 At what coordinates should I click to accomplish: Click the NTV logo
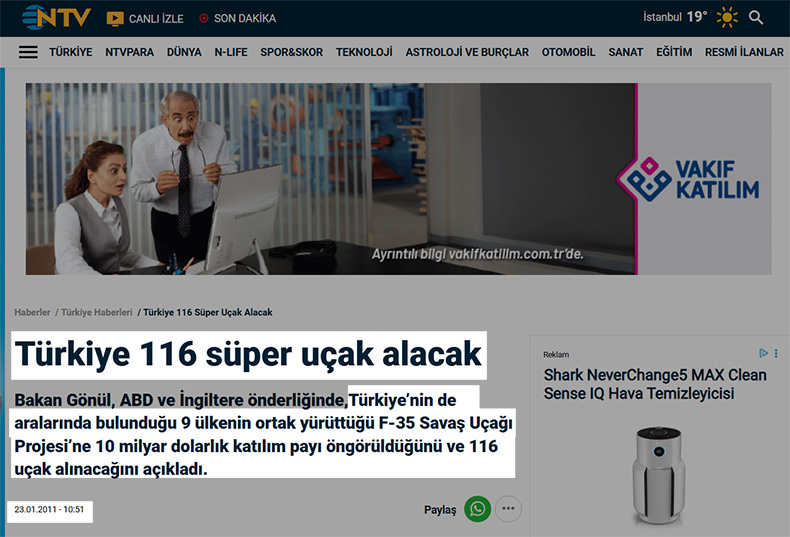coord(56,17)
